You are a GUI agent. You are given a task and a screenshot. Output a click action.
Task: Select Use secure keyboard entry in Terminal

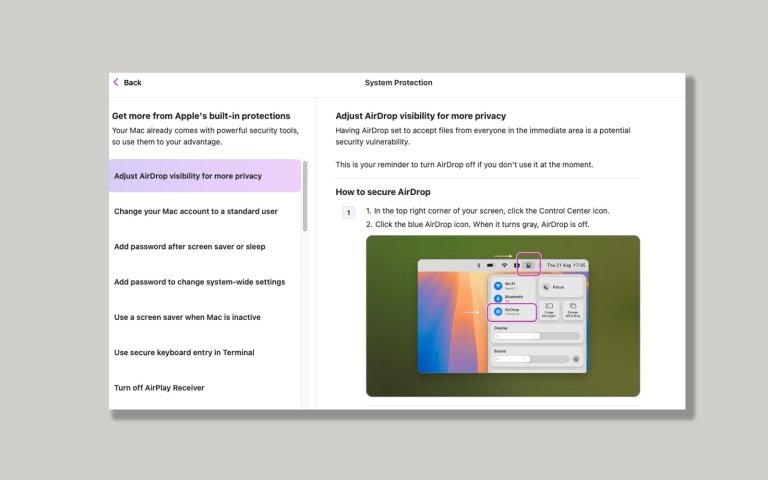tap(184, 352)
